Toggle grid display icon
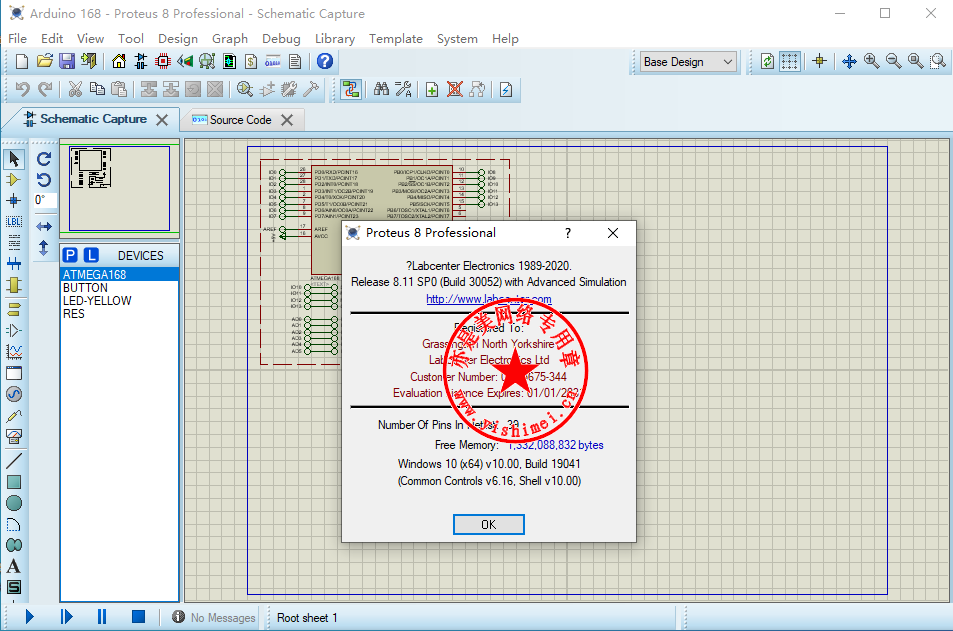The width and height of the screenshot is (953, 631). (x=790, y=61)
